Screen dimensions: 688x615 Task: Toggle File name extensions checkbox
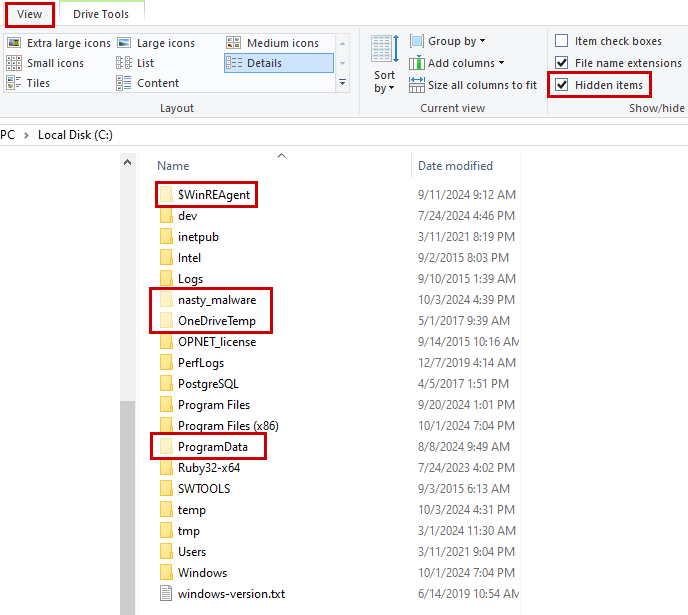(562, 63)
